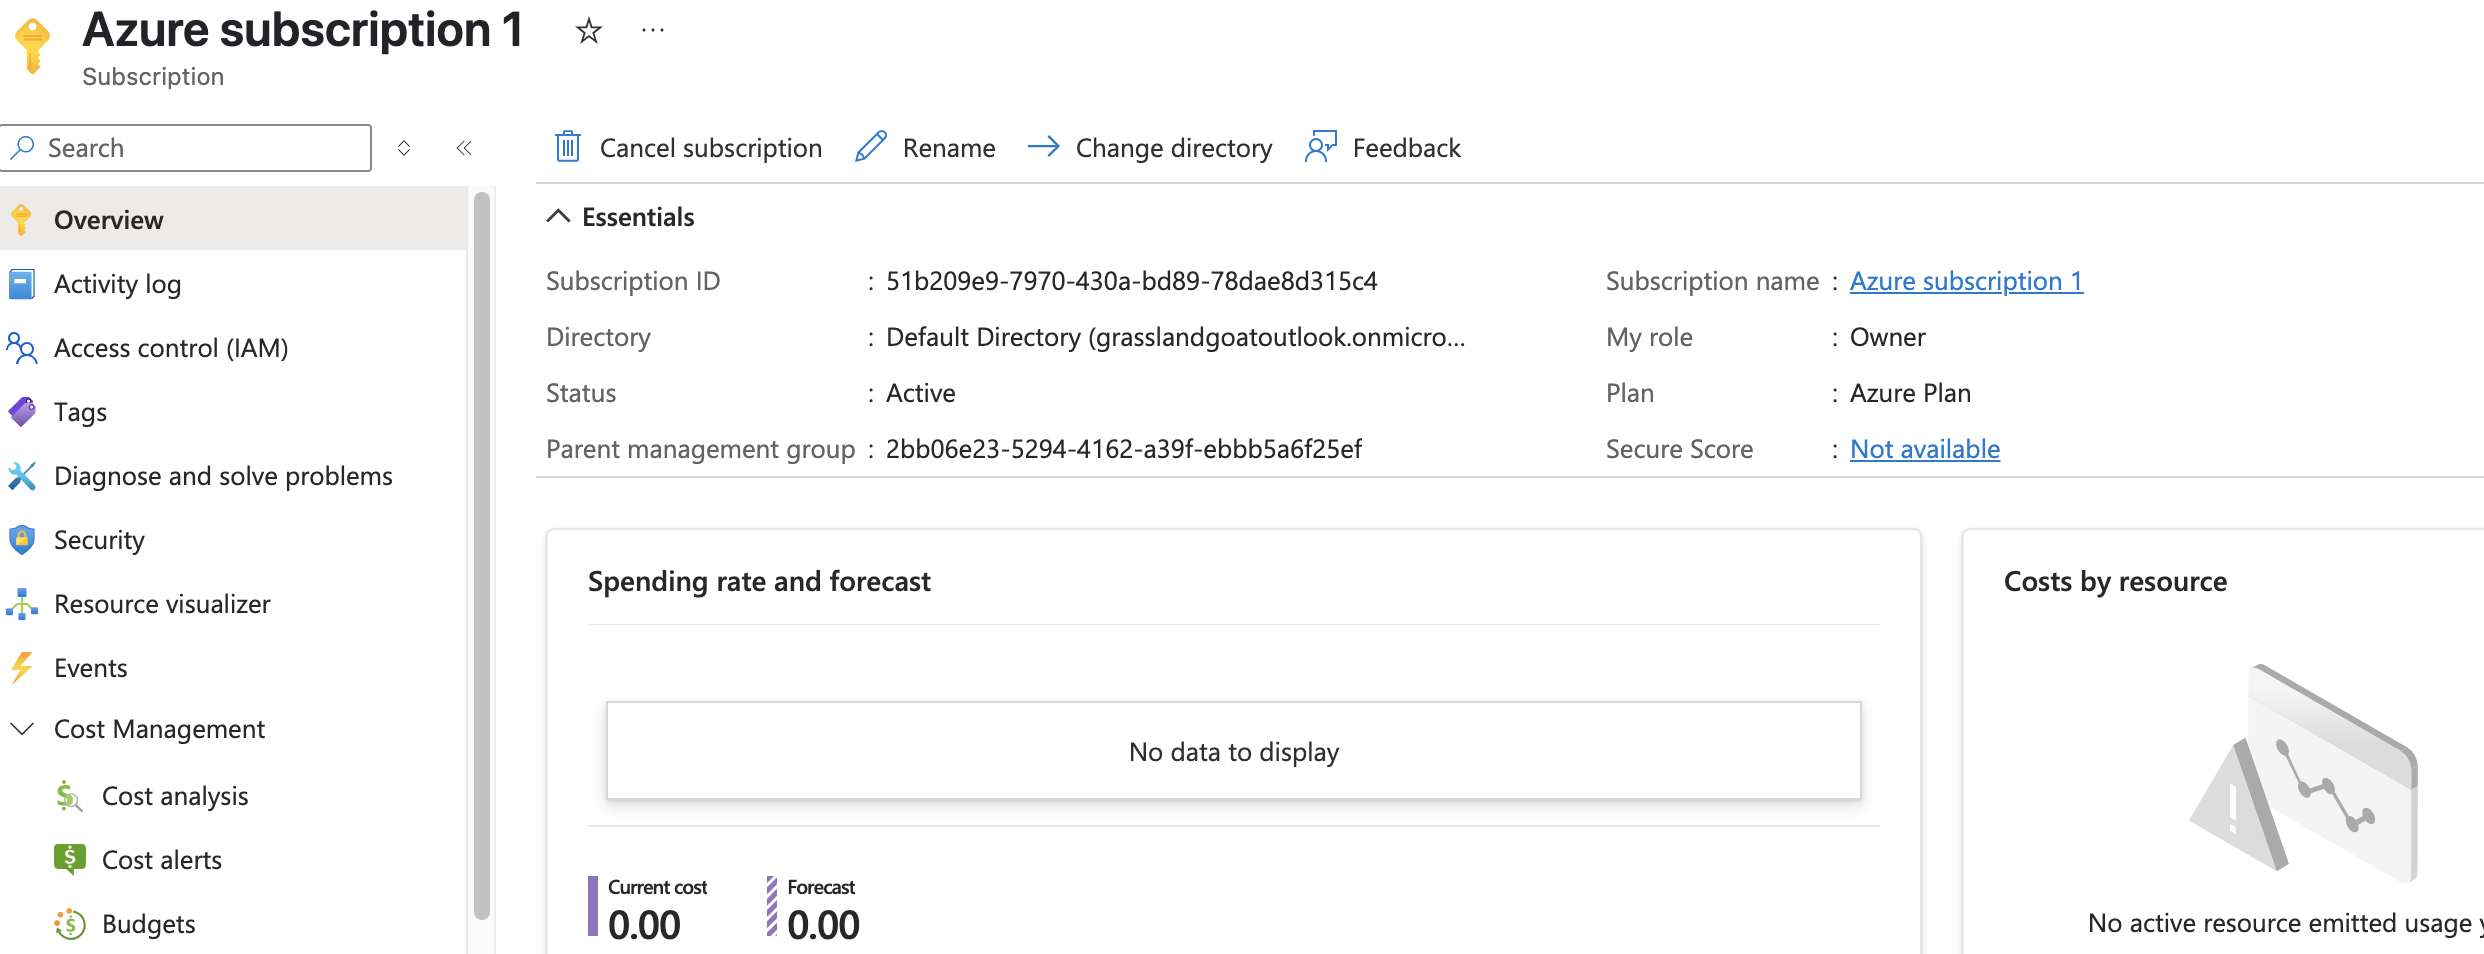Collapse the Cost Management group

coord(22,728)
